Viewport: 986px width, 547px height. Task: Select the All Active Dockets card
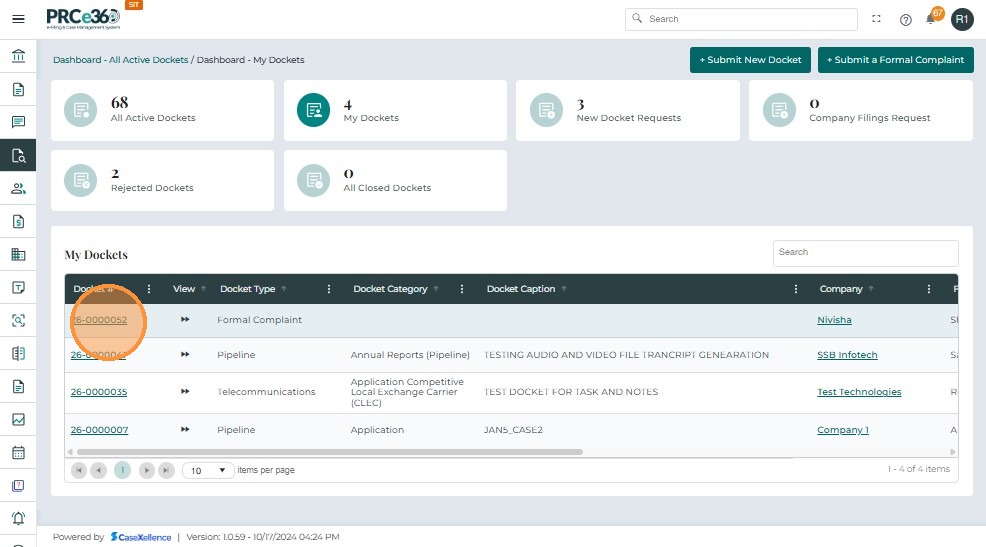pyautogui.click(x=162, y=110)
